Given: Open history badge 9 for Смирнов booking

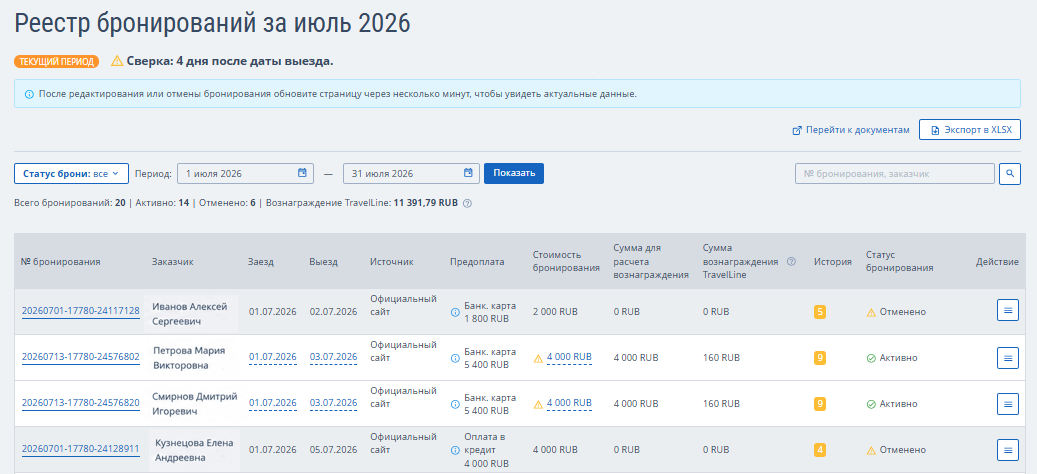Looking at the screenshot, I should [820, 404].
